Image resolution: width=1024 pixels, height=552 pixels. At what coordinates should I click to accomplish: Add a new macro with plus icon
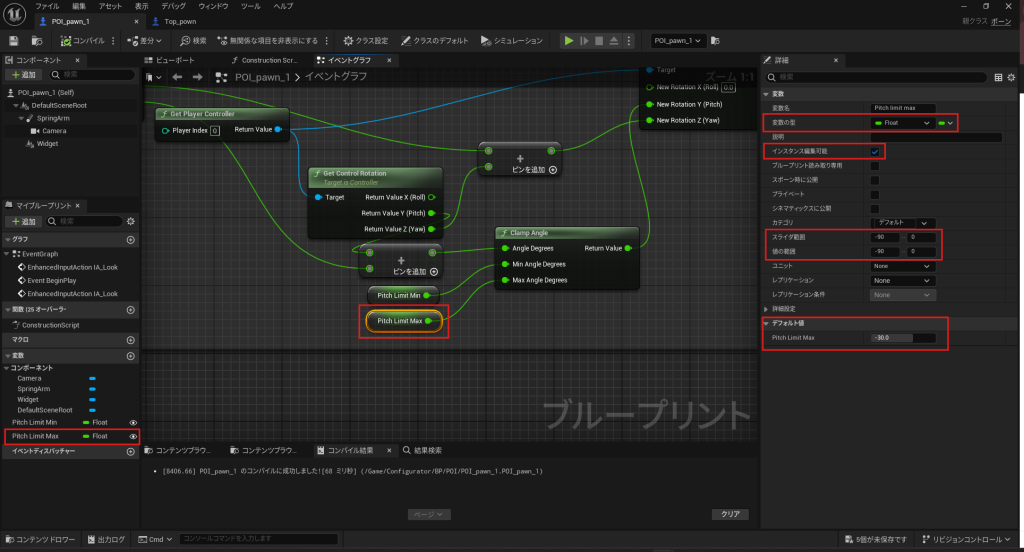click(x=130, y=340)
